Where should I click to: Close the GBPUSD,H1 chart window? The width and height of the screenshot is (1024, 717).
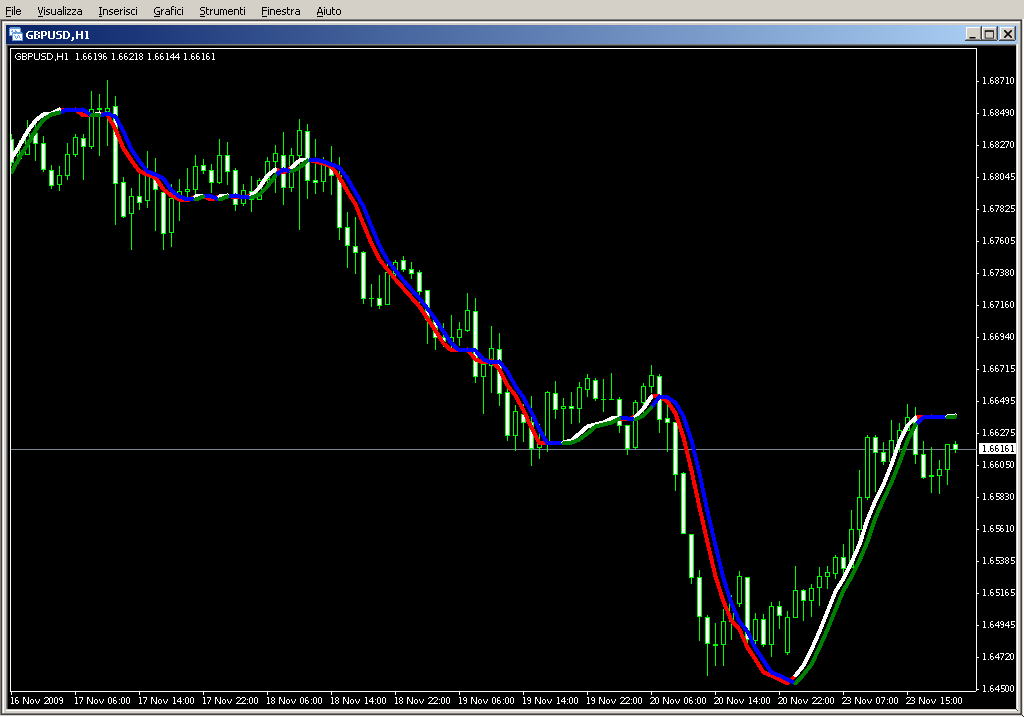point(1008,34)
